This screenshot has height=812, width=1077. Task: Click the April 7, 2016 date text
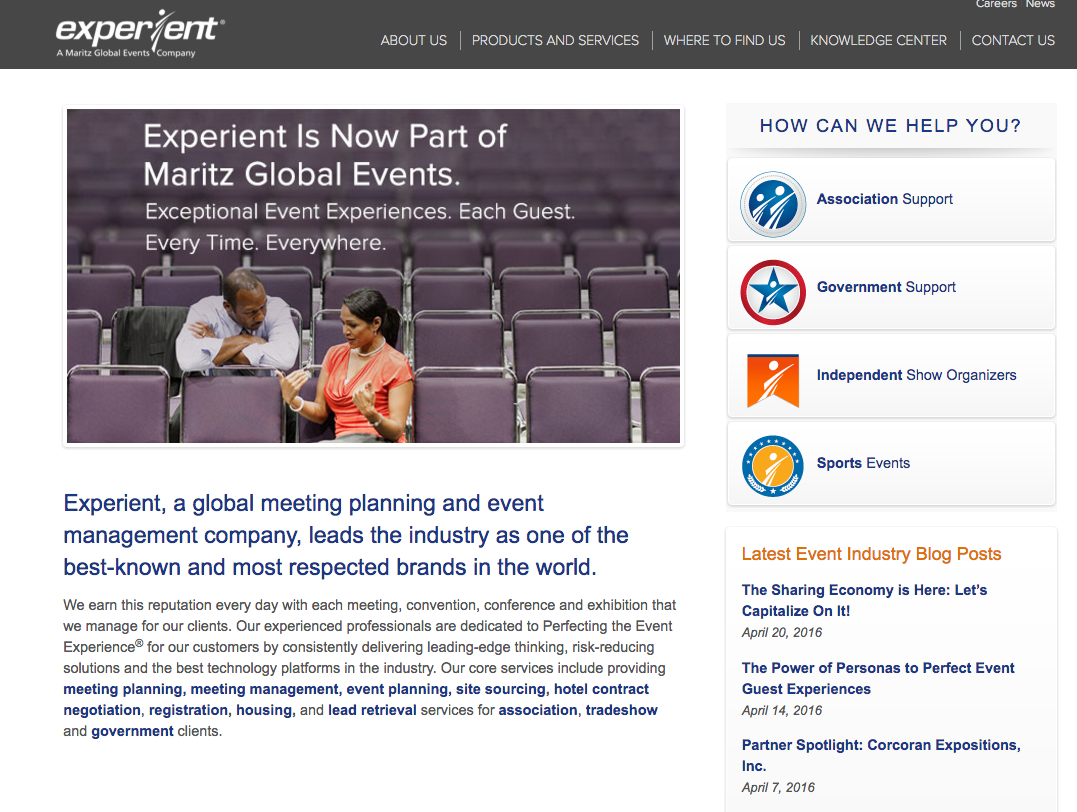click(778, 787)
